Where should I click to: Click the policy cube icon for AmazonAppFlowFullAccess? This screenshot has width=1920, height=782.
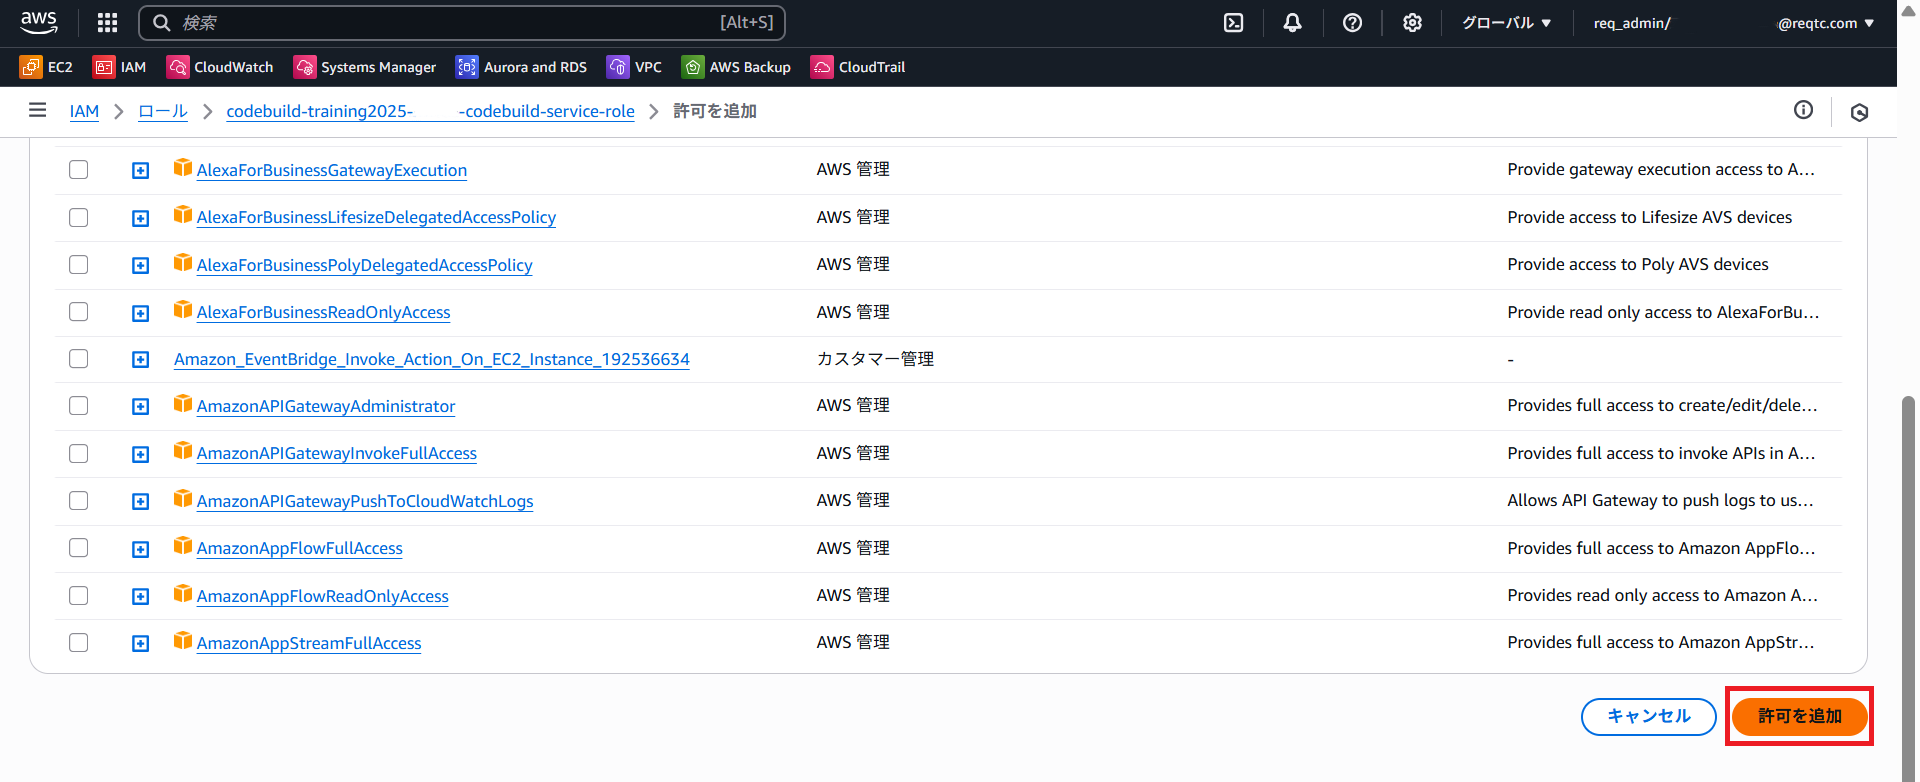click(183, 545)
